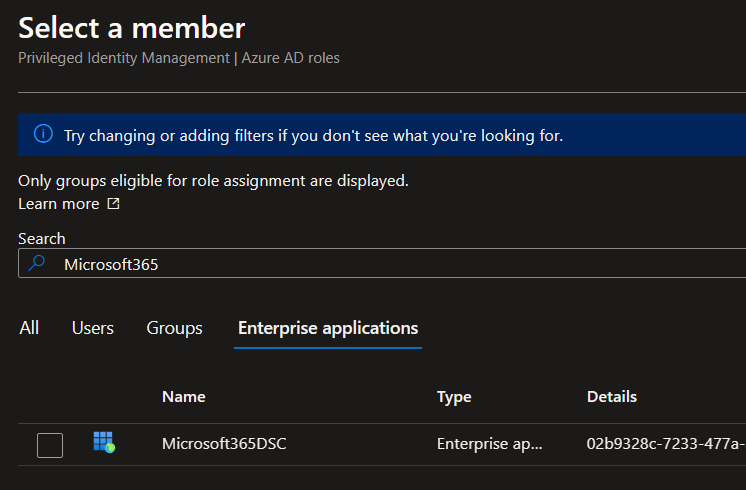746x490 pixels.
Task: Tick the checkbox for Microsoft365DSC
Action: (50, 445)
